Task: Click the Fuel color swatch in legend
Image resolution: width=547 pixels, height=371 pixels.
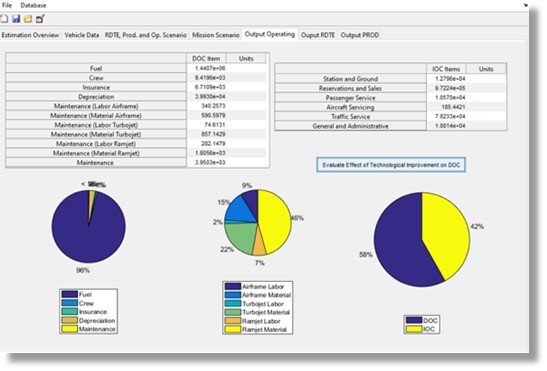Action: click(69, 294)
